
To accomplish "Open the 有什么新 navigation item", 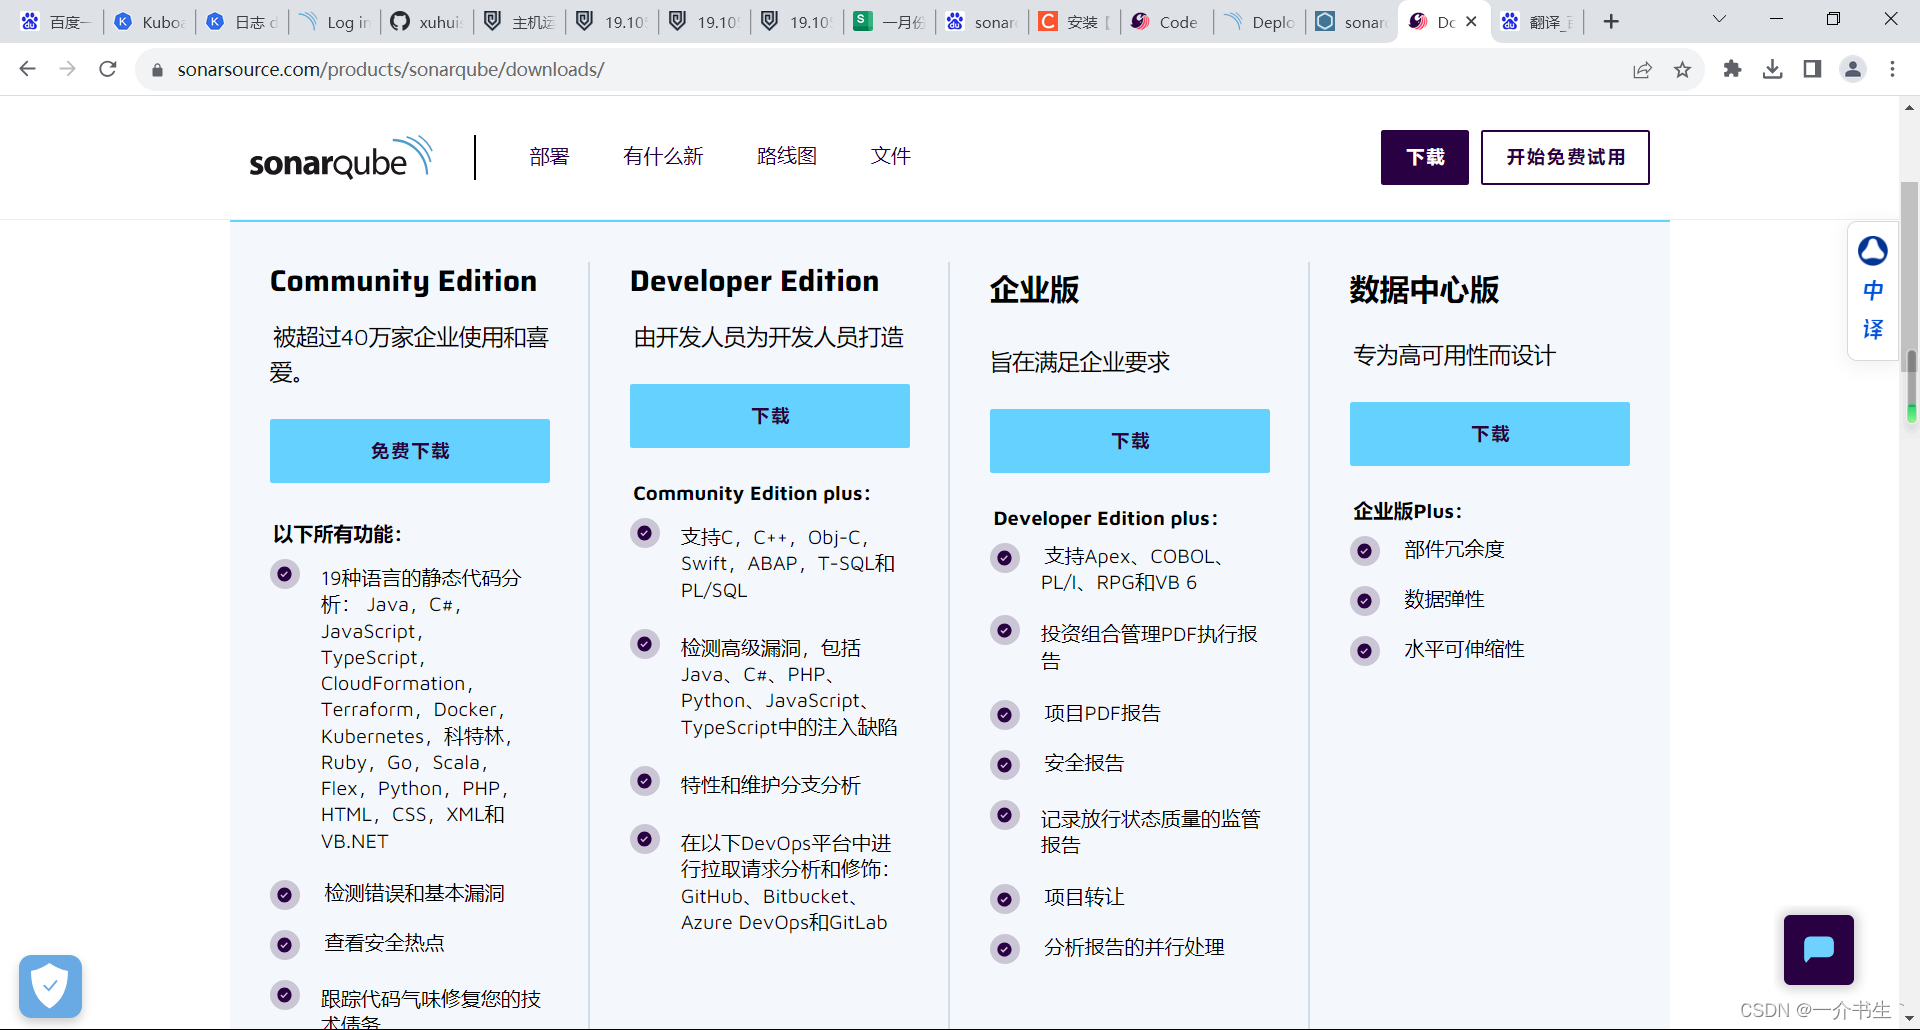I will (663, 156).
